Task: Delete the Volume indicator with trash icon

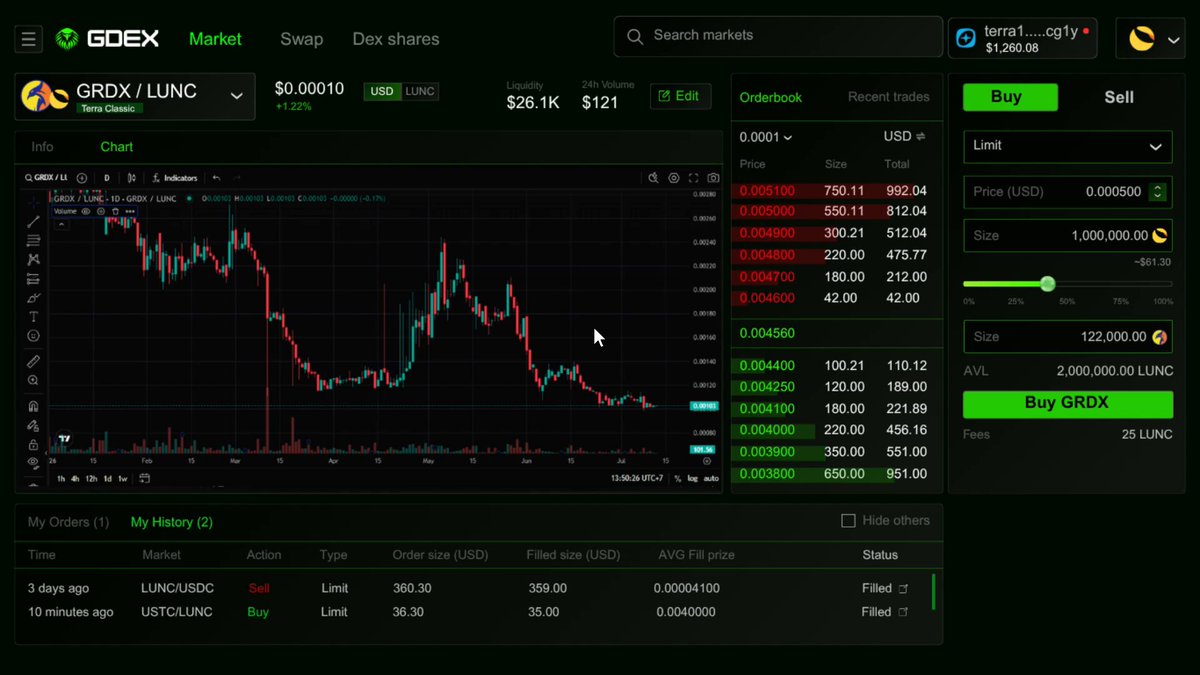Action: coord(115,211)
